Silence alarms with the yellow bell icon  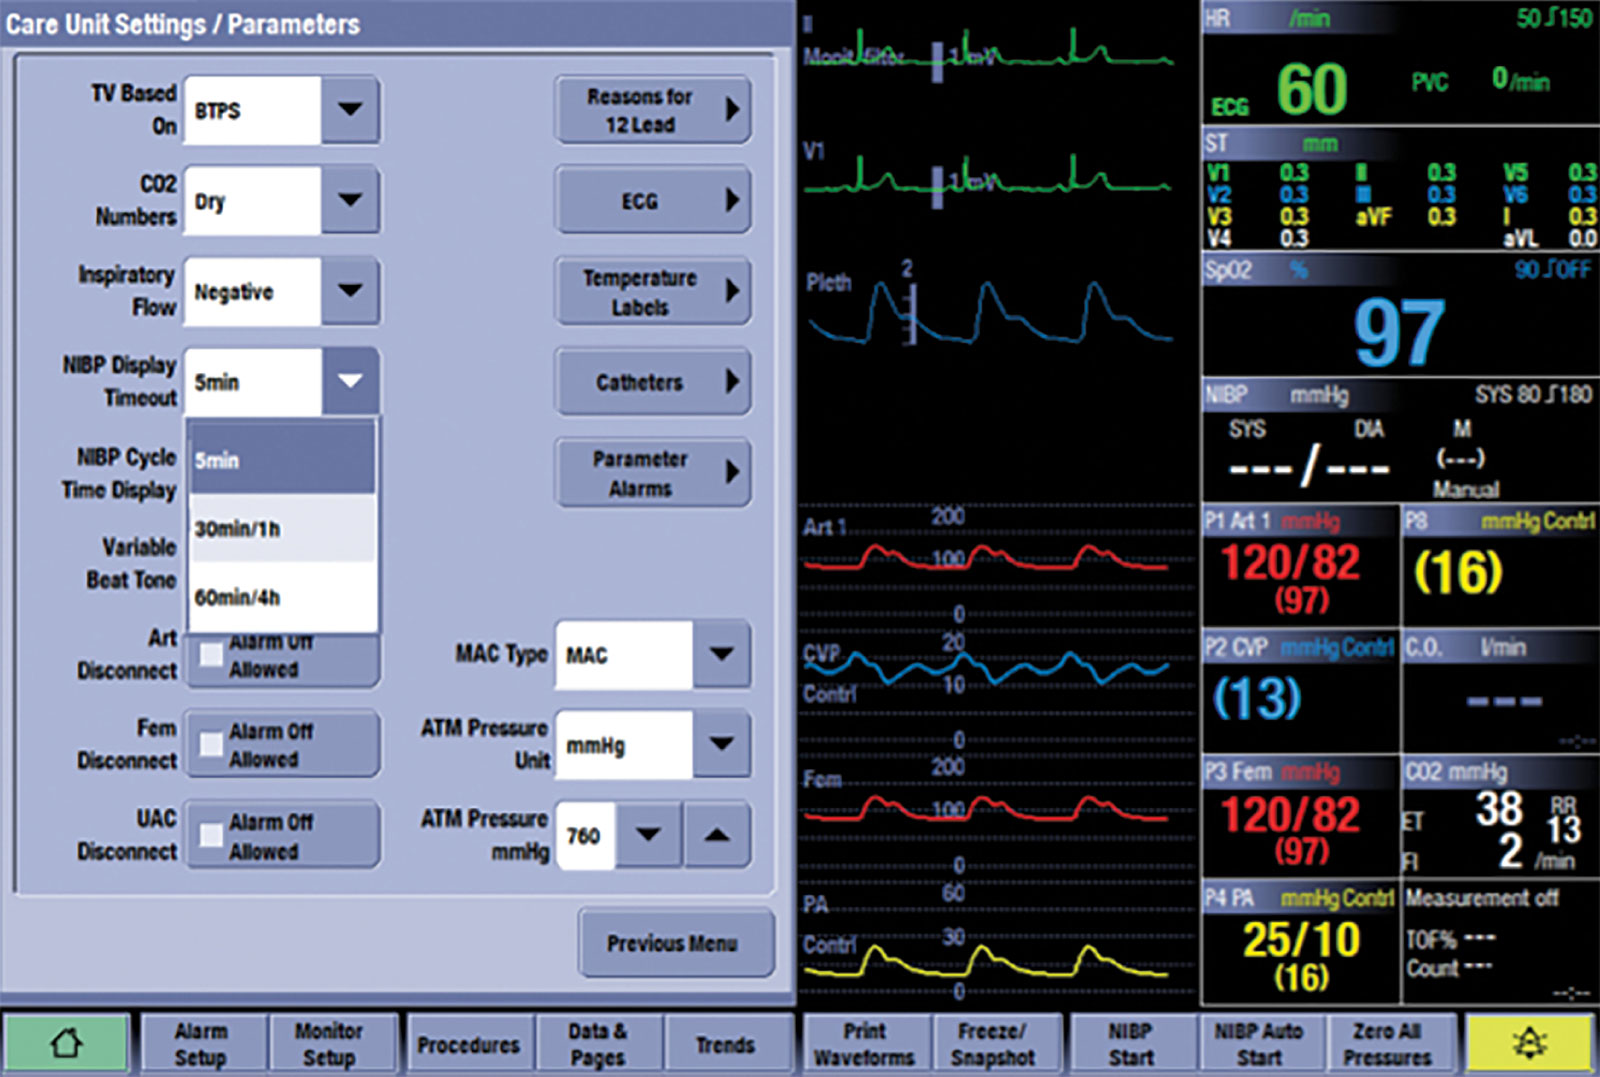(1526, 1043)
